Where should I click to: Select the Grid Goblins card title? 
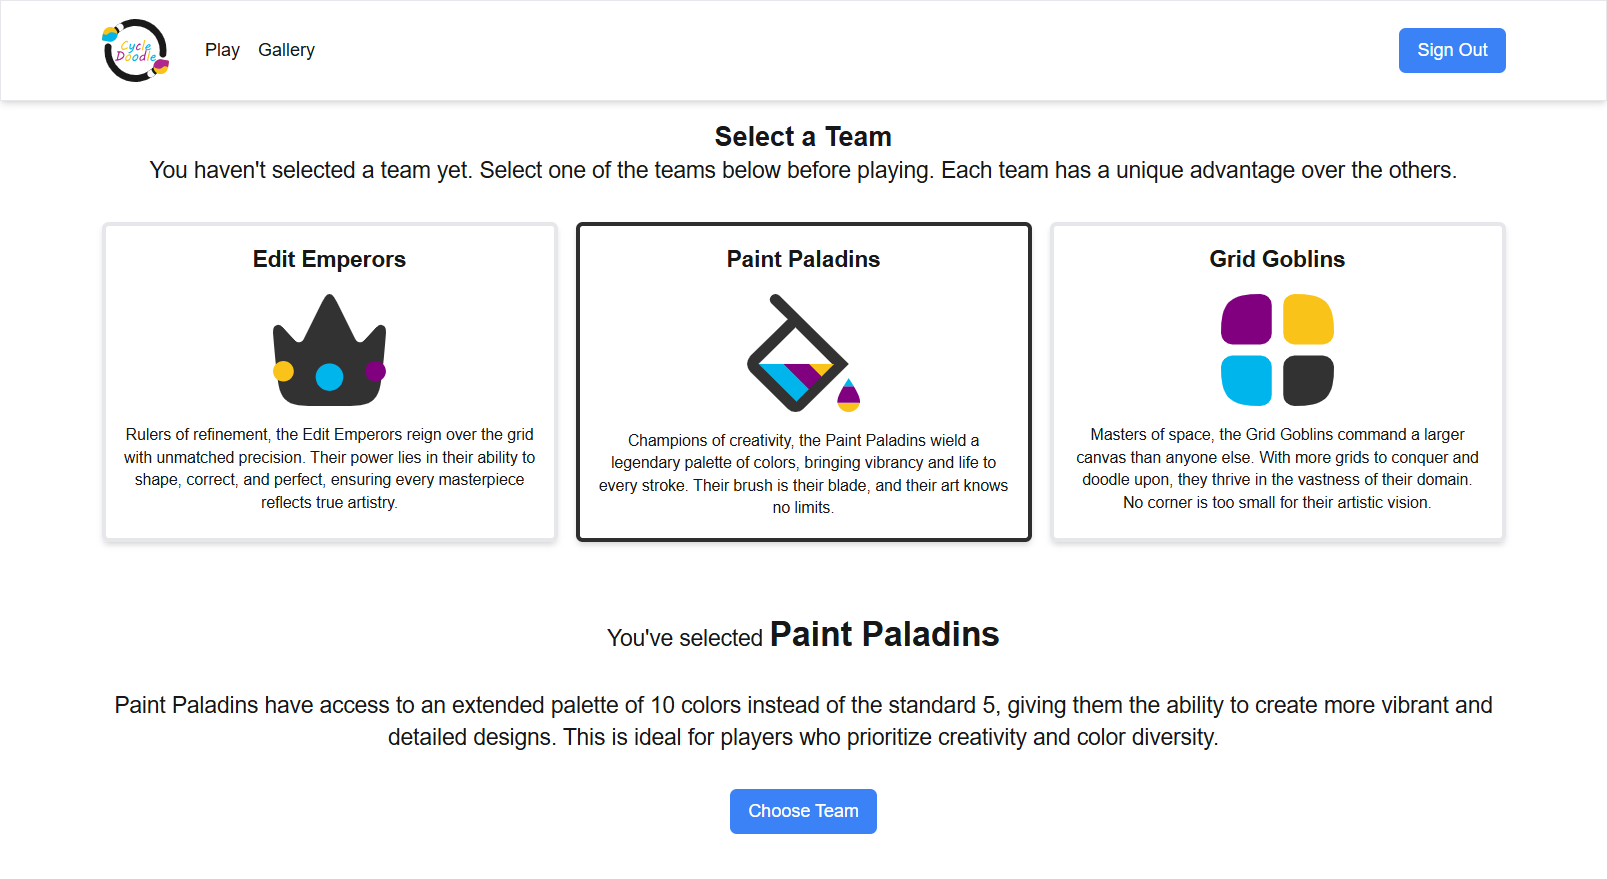(x=1277, y=259)
